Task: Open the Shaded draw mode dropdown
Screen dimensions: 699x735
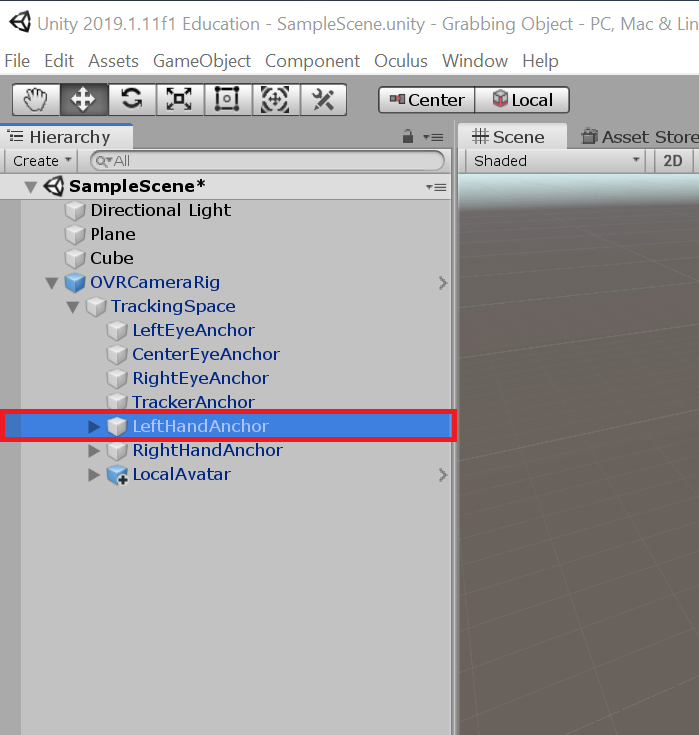Action: pos(556,161)
